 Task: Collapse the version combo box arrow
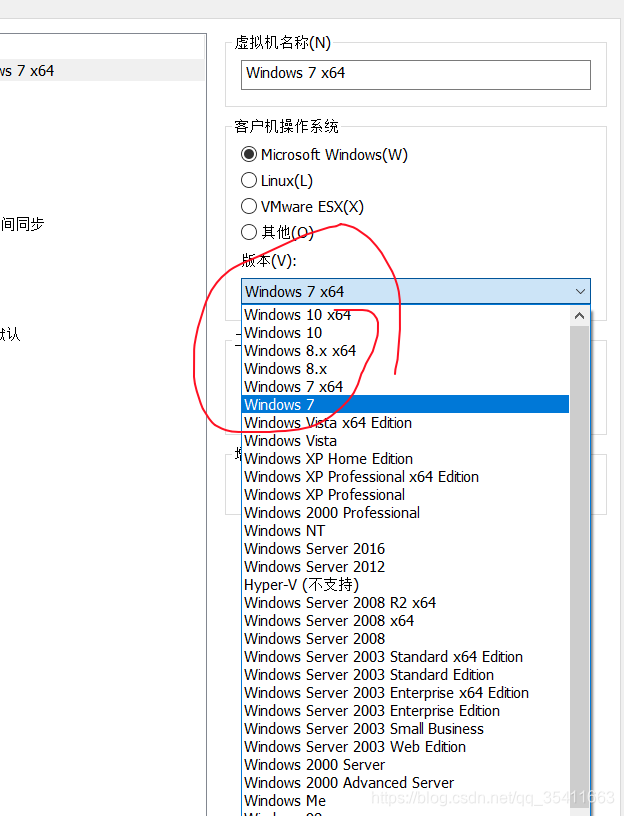580,291
